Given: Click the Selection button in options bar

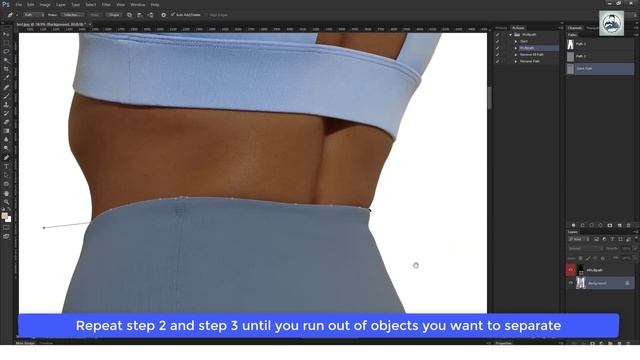Looking at the screenshot, I should [x=72, y=15].
